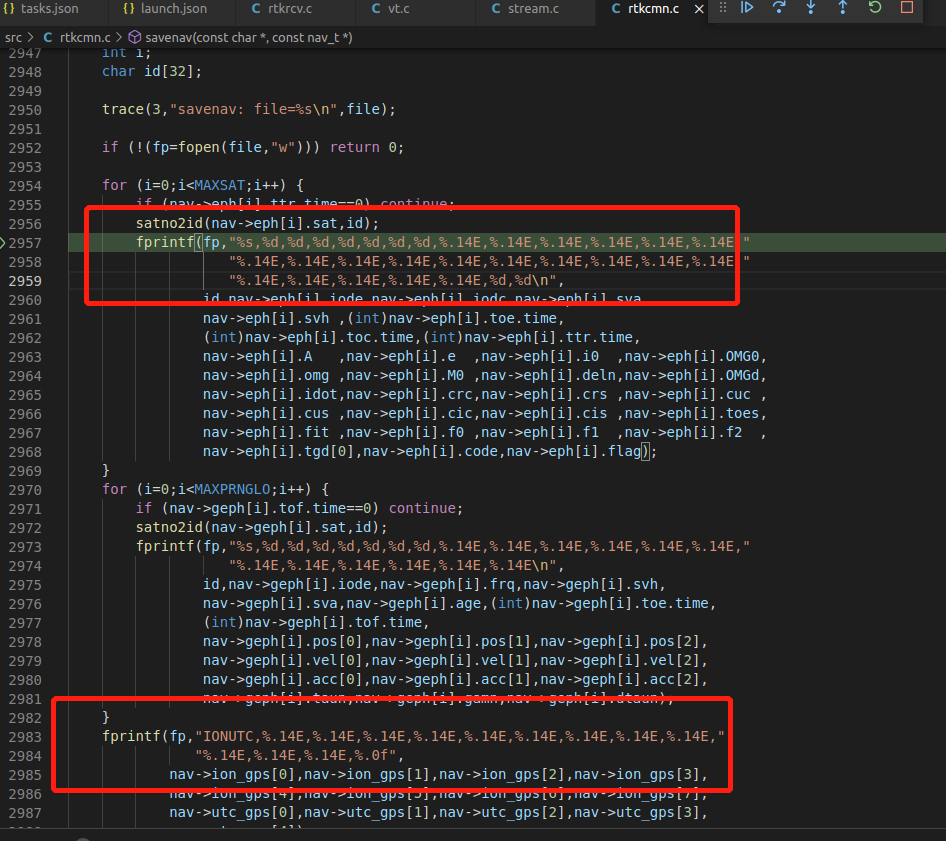Restart the debug session
Image resolution: width=946 pixels, height=841 pixels.
coord(876,8)
